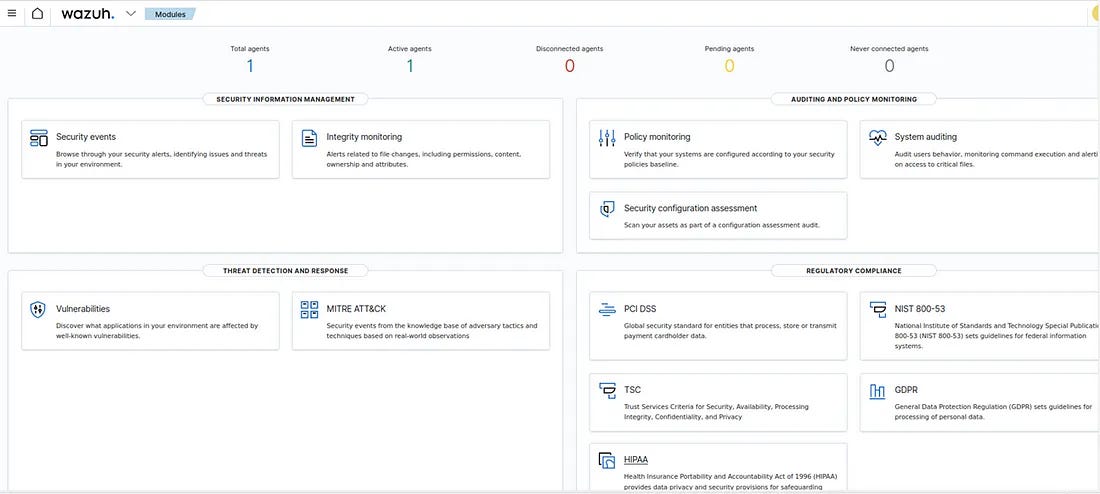Click the GDPR chart icon
1100x494 pixels.
(878, 391)
